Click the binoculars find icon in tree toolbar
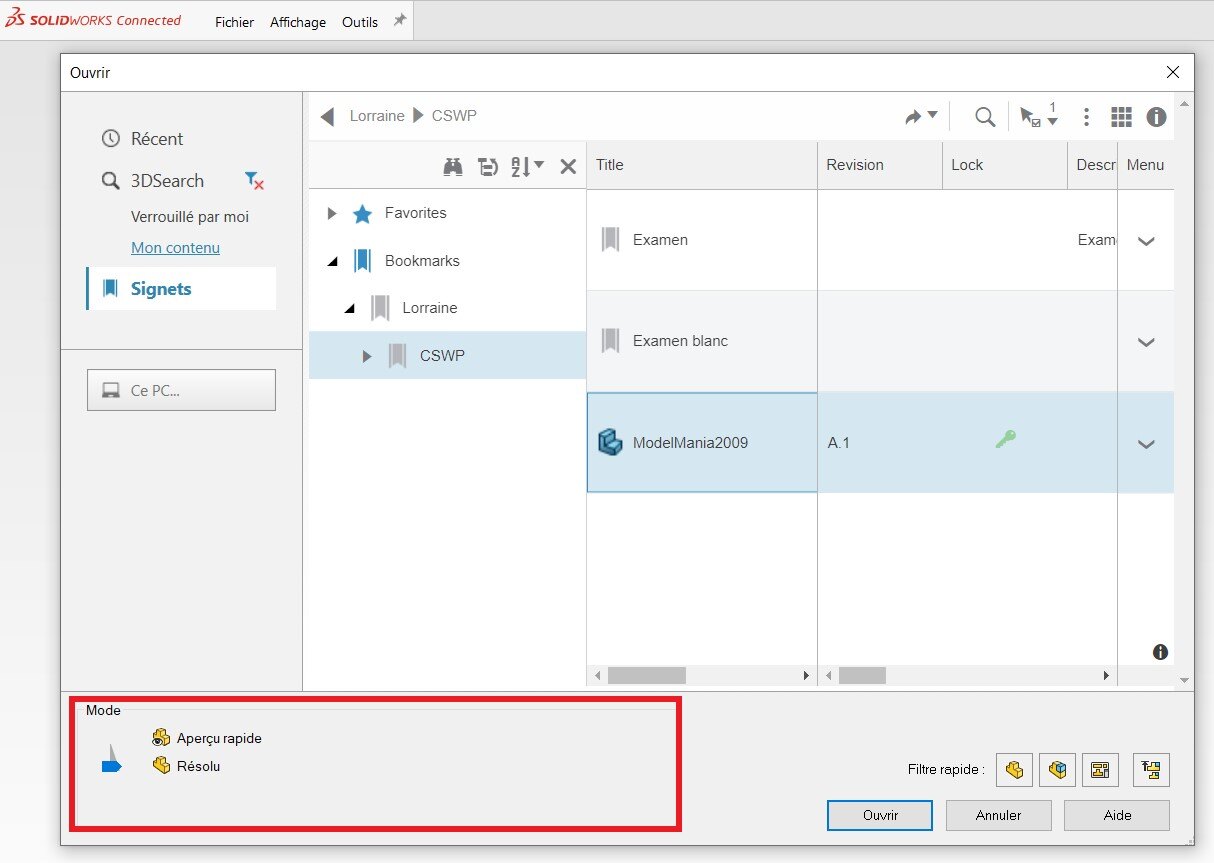Screen dimensions: 1214x863 453,167
